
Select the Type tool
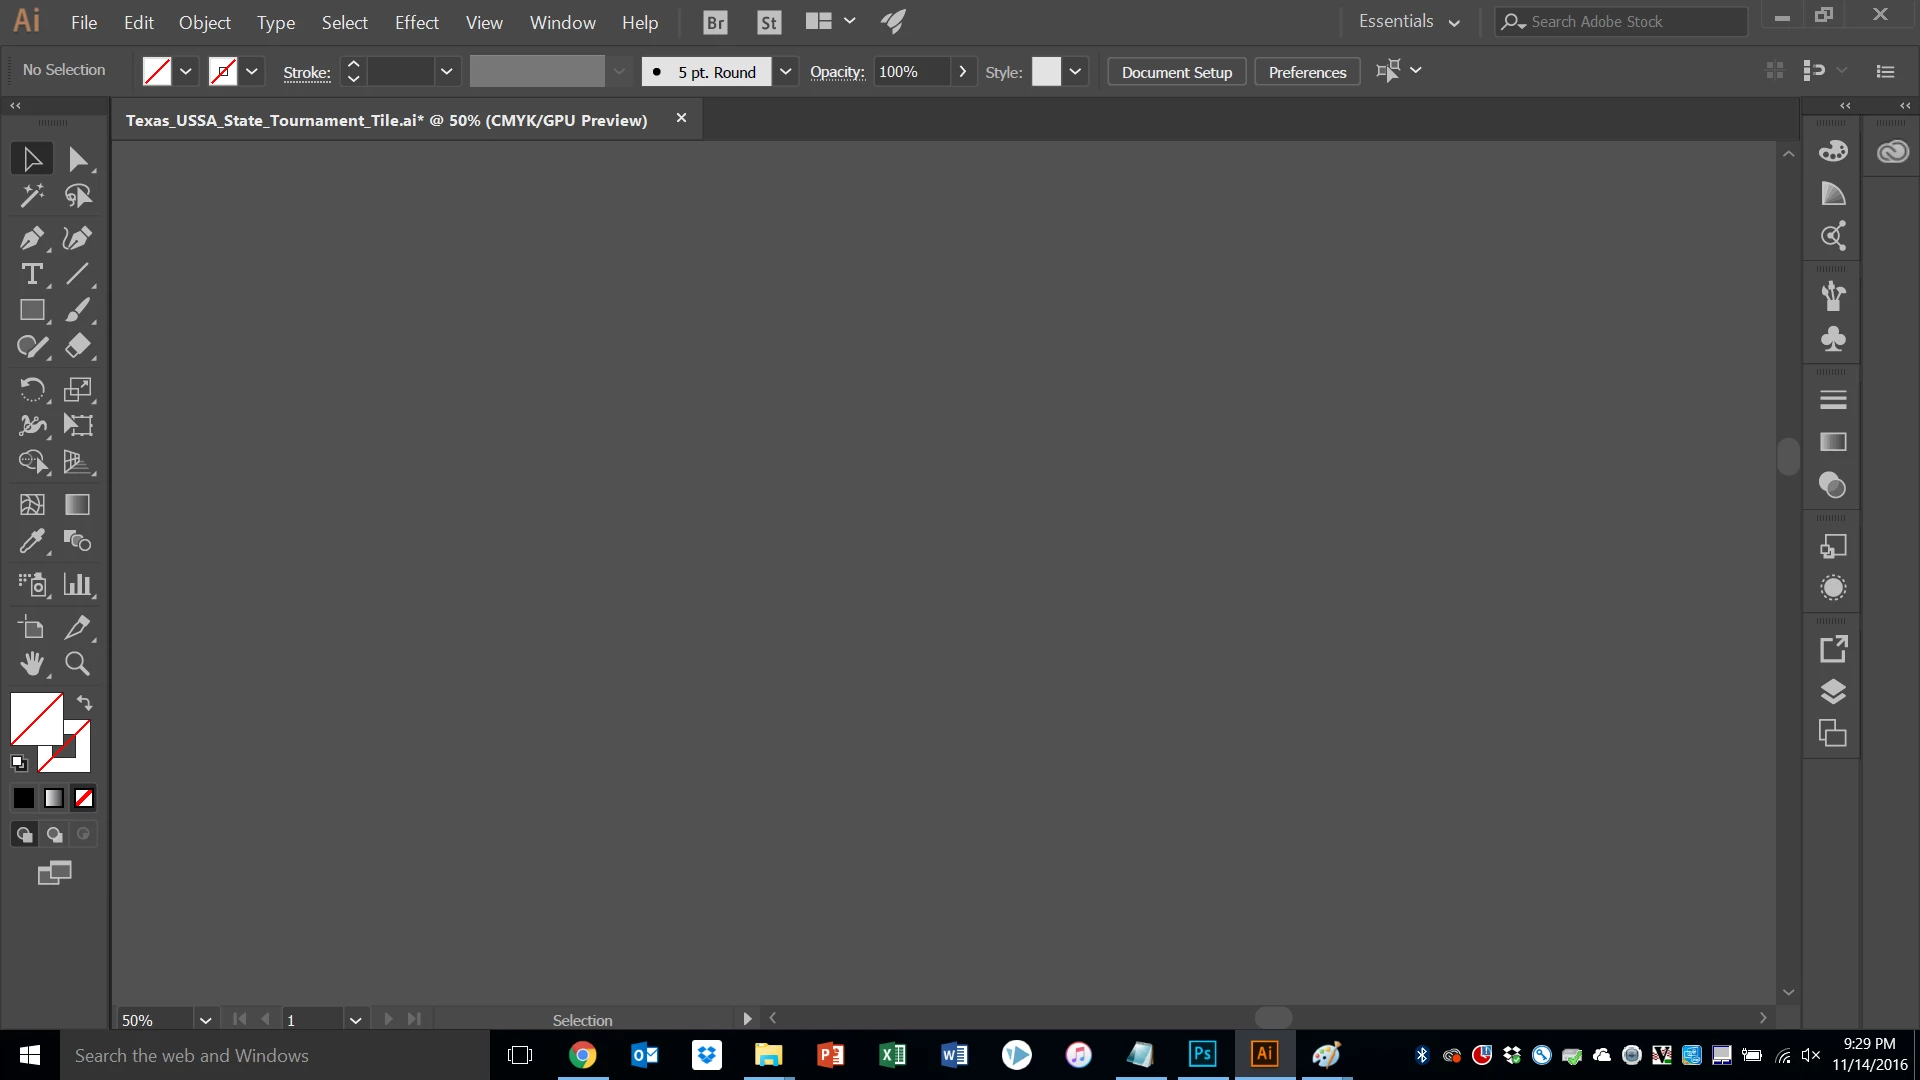tap(31, 274)
